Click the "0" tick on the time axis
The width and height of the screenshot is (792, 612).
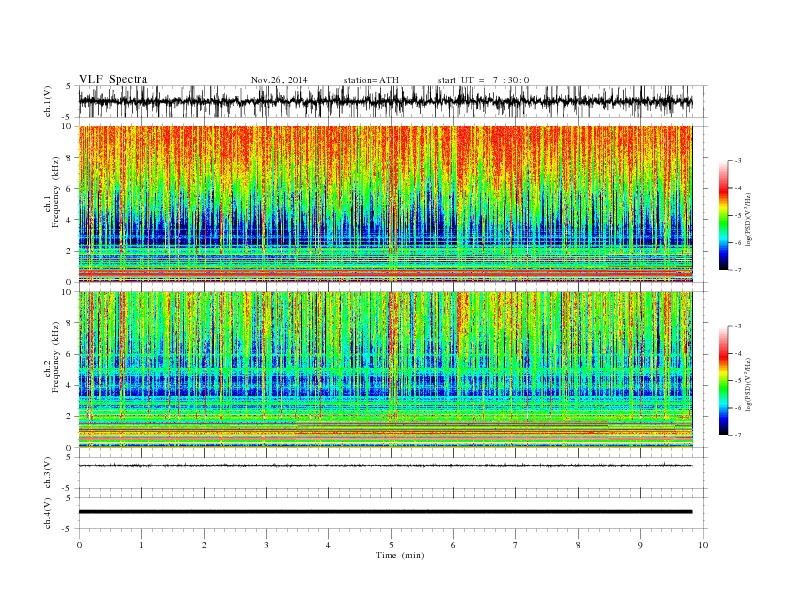tap(79, 545)
